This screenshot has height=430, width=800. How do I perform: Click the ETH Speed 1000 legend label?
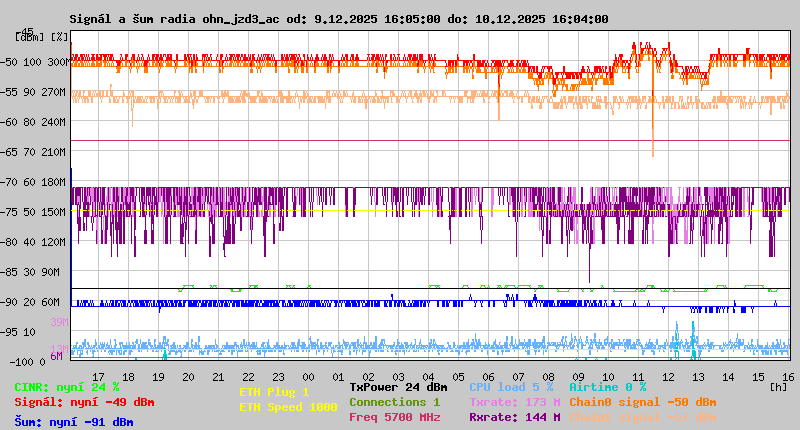pos(288,407)
